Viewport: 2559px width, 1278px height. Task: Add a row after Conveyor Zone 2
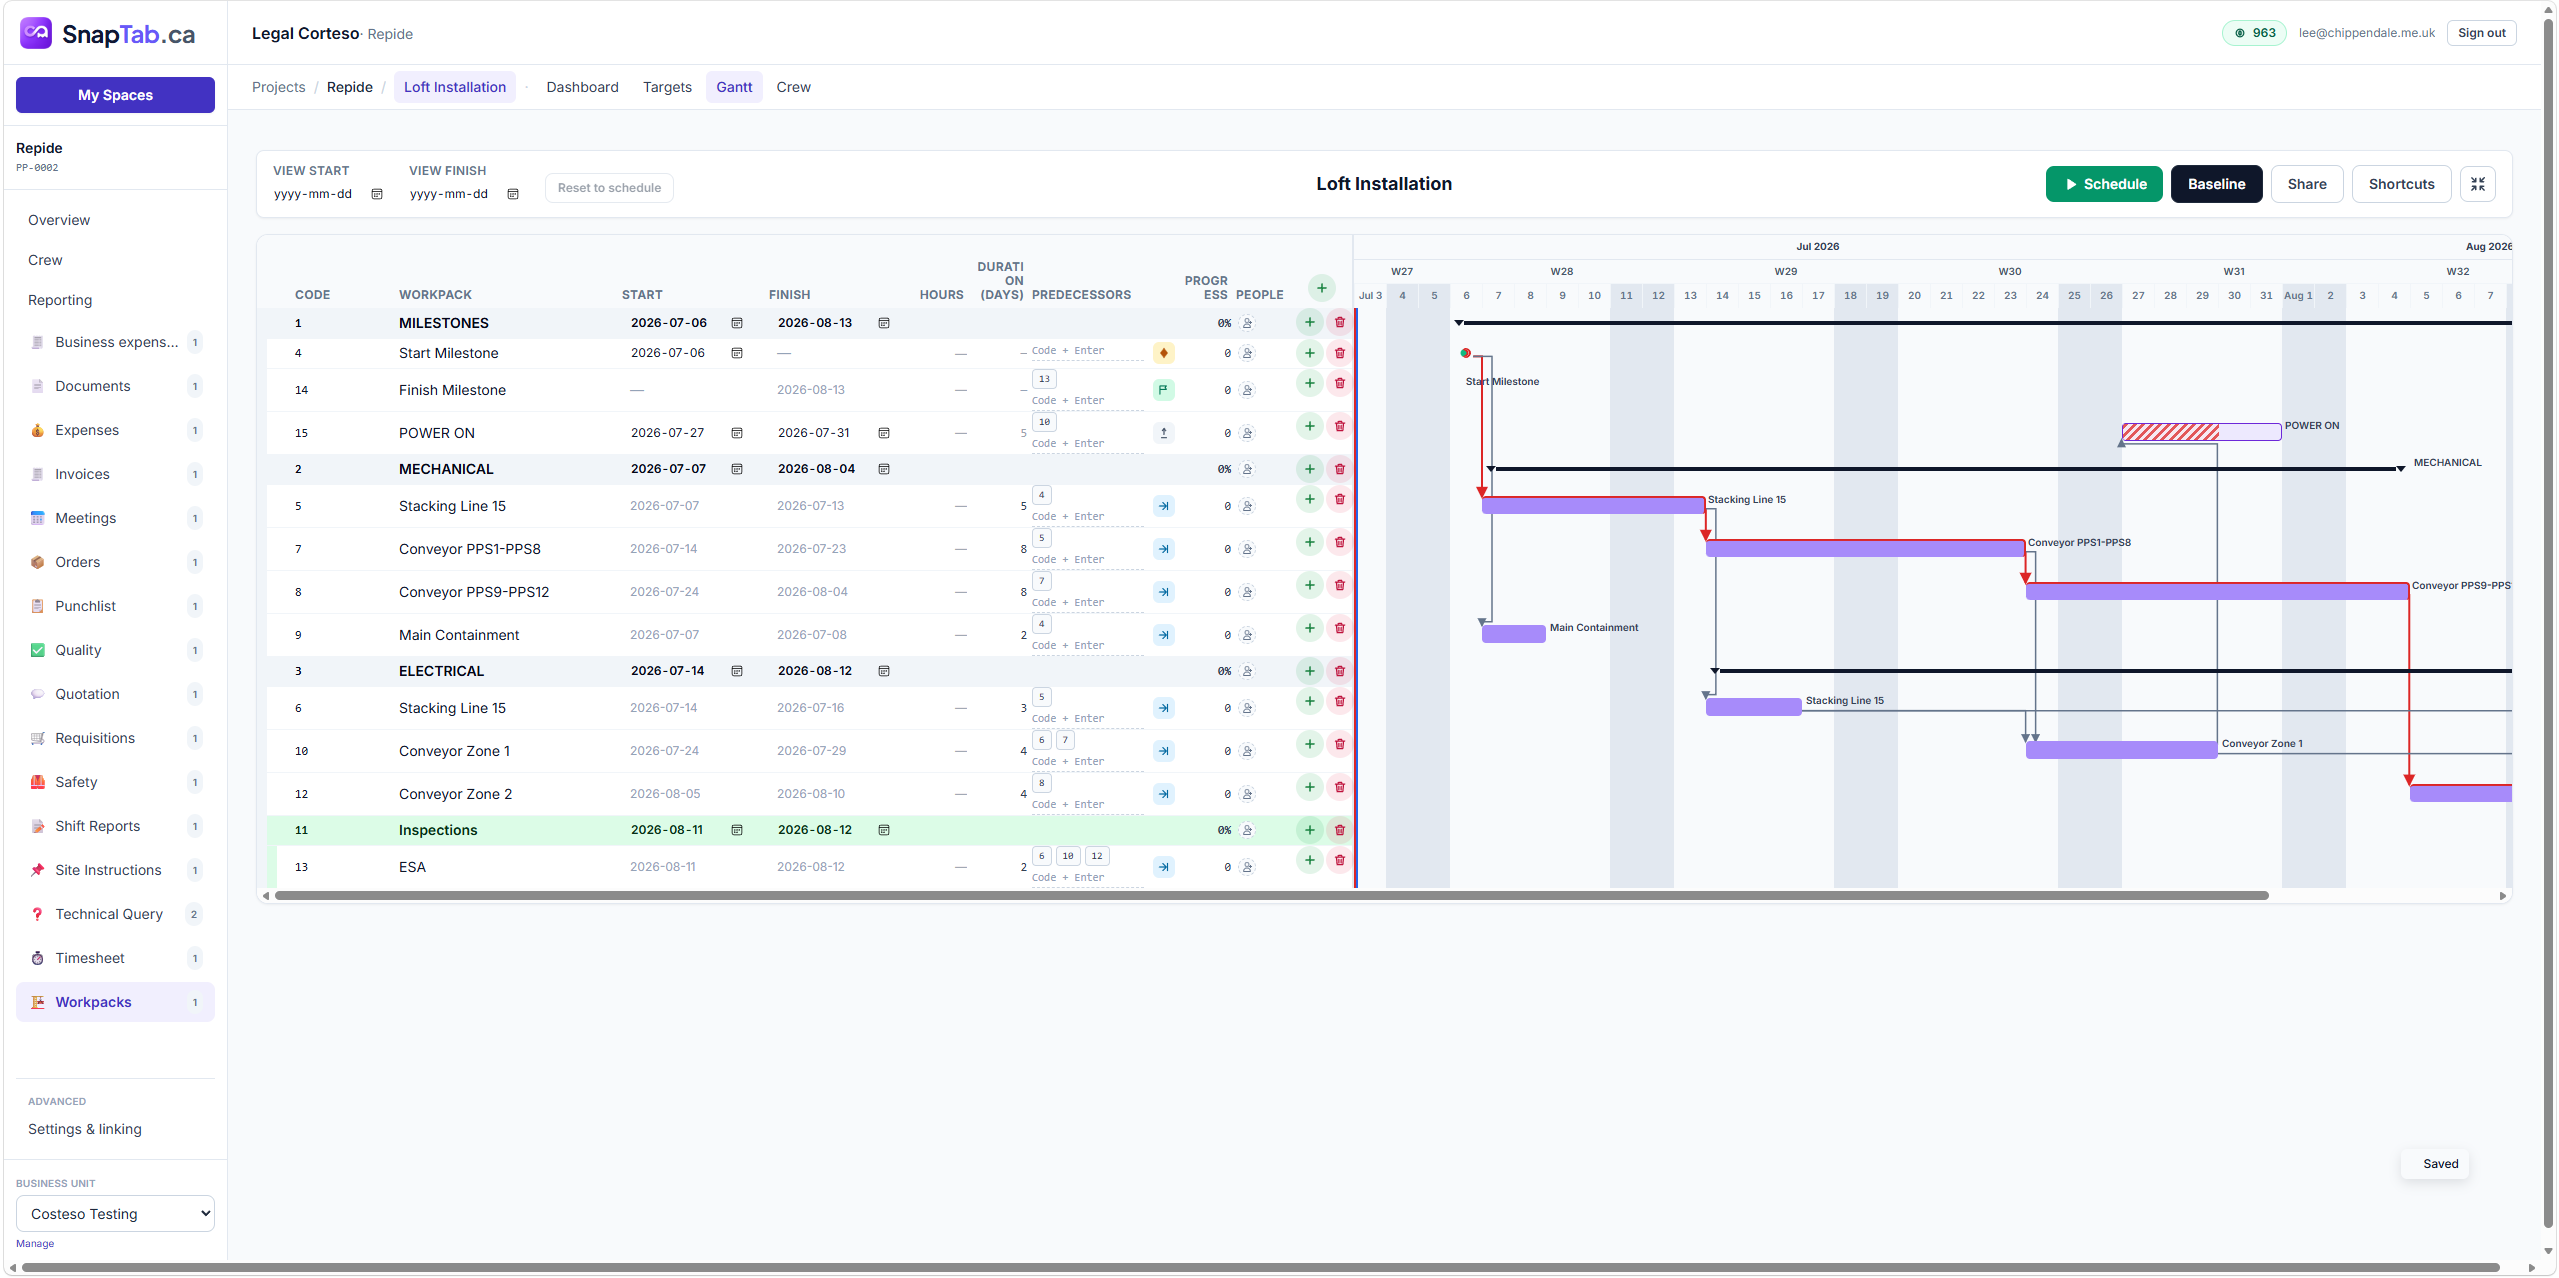[x=1309, y=787]
